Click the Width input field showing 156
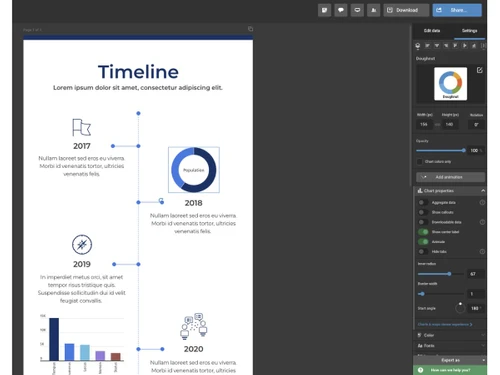The width and height of the screenshot is (500, 375). coord(424,124)
